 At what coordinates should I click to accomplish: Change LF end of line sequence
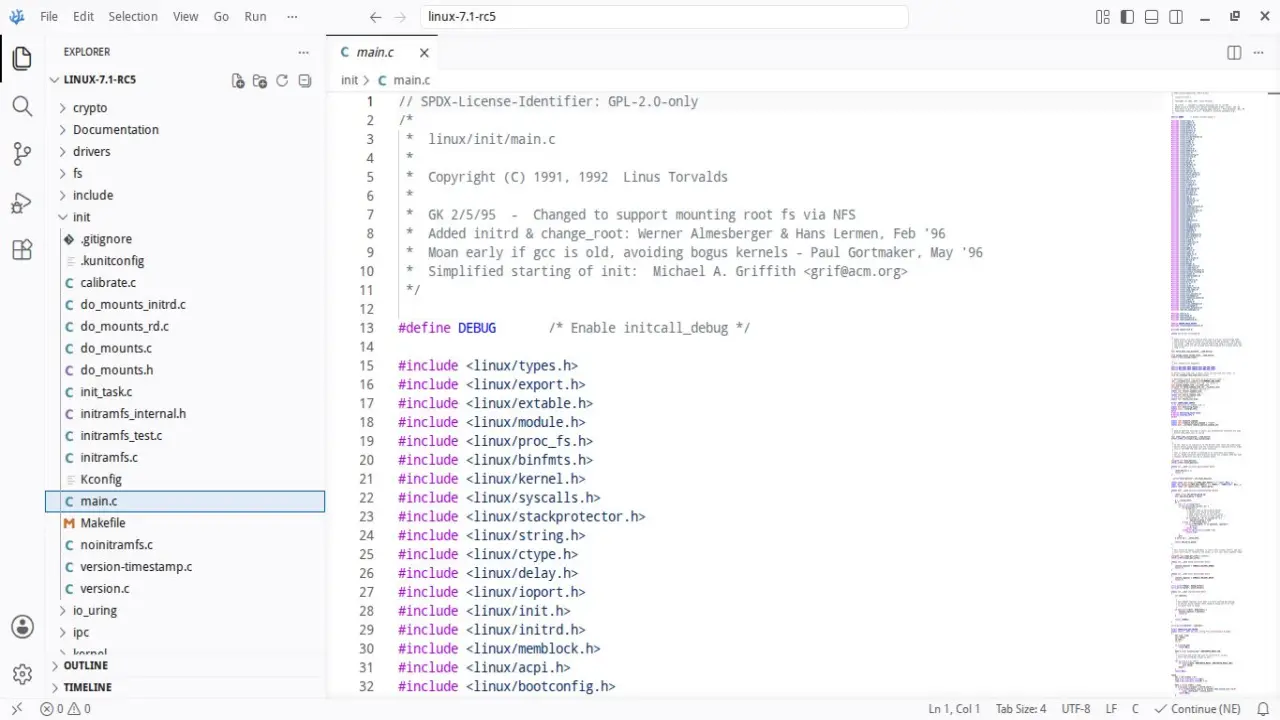(x=1111, y=709)
